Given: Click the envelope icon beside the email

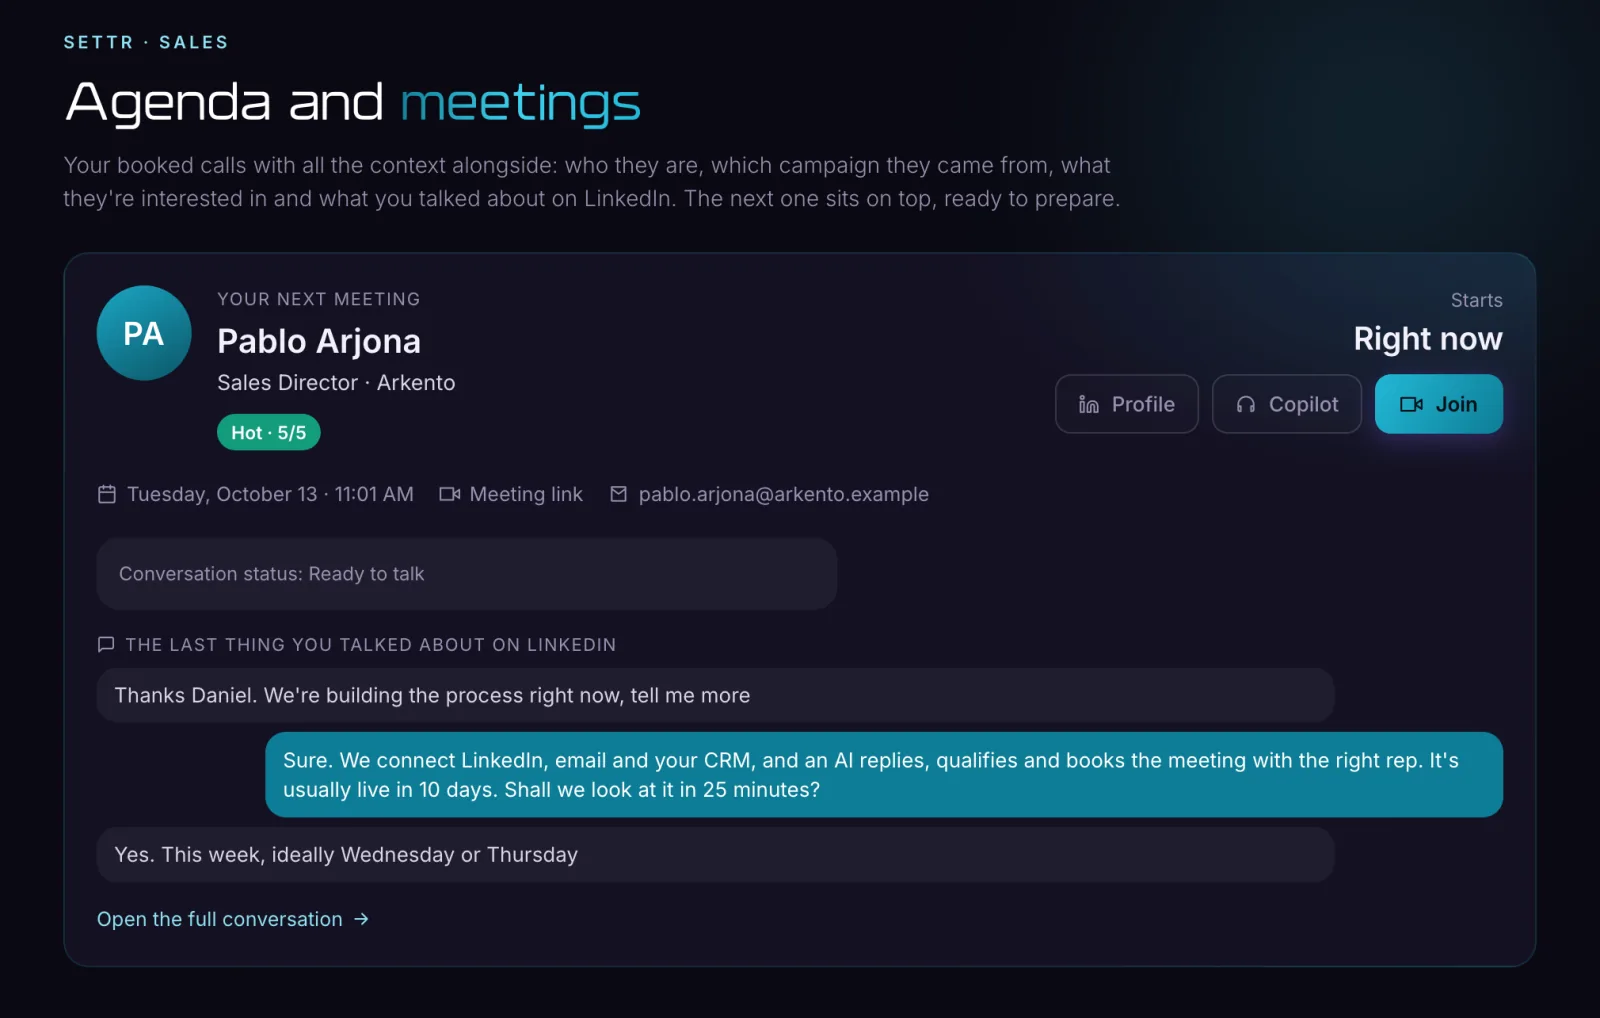Looking at the screenshot, I should pos(619,494).
